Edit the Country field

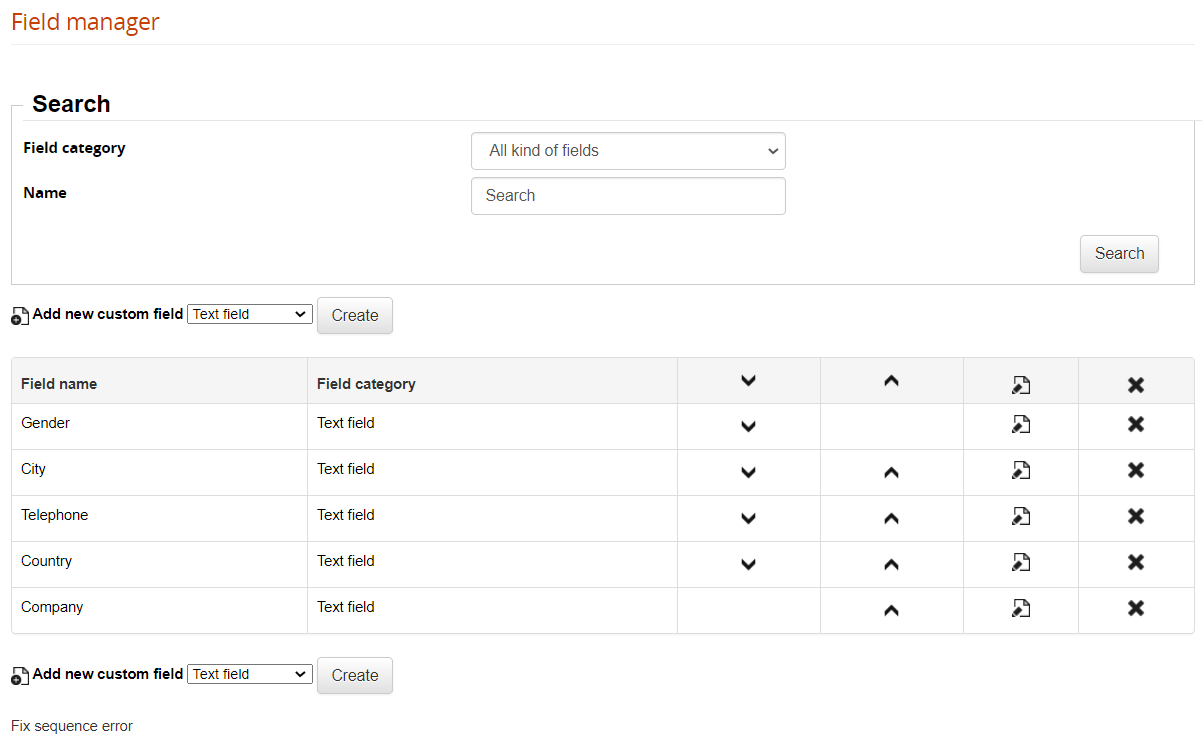(1020, 563)
